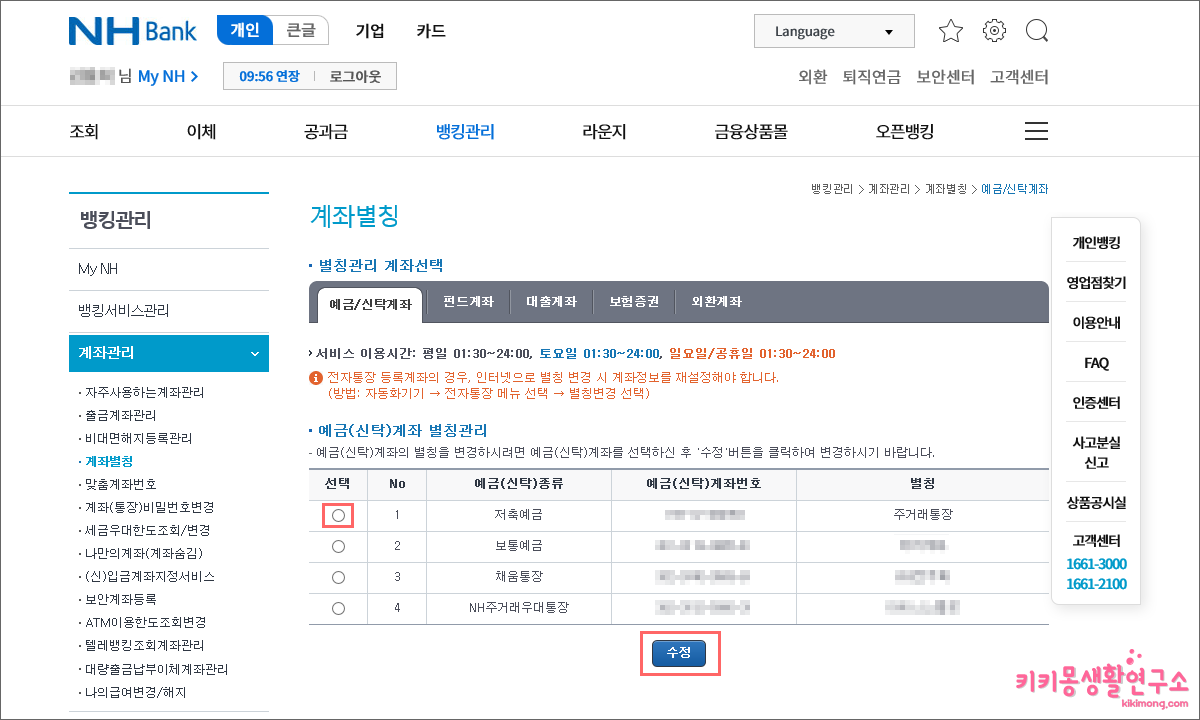
Task: Open the hamburger menu icon
Action: pyautogui.click(x=1036, y=130)
